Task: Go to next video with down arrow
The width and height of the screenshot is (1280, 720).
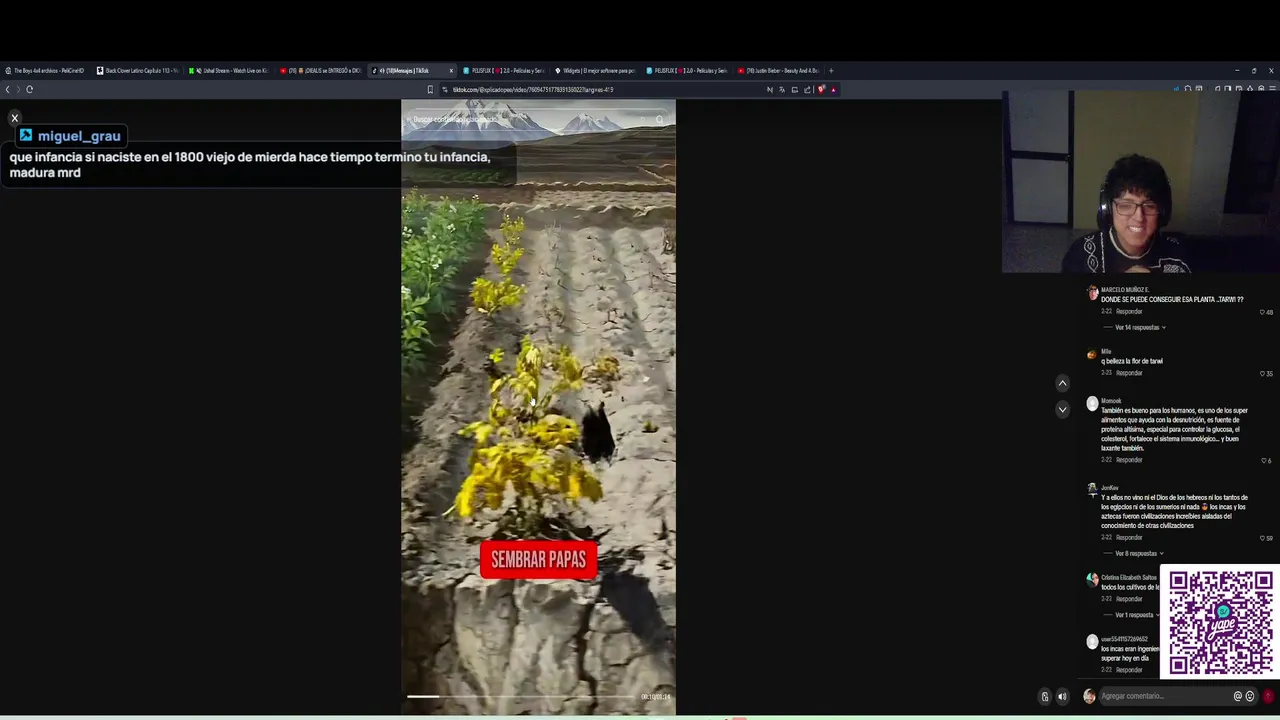Action: pos(1062,409)
